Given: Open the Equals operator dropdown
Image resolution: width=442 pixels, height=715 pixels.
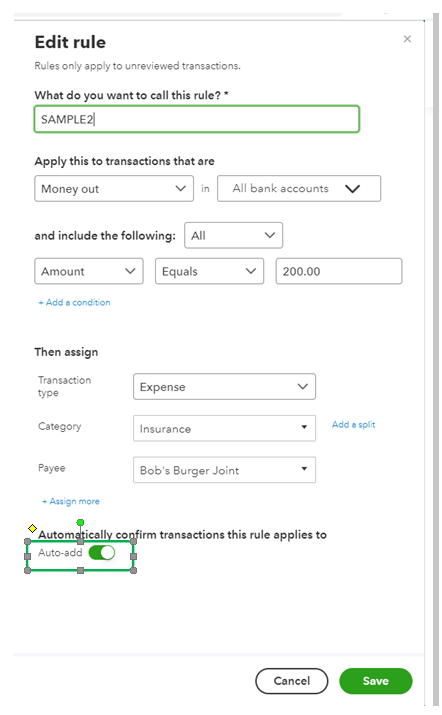Looking at the screenshot, I should click(209, 271).
